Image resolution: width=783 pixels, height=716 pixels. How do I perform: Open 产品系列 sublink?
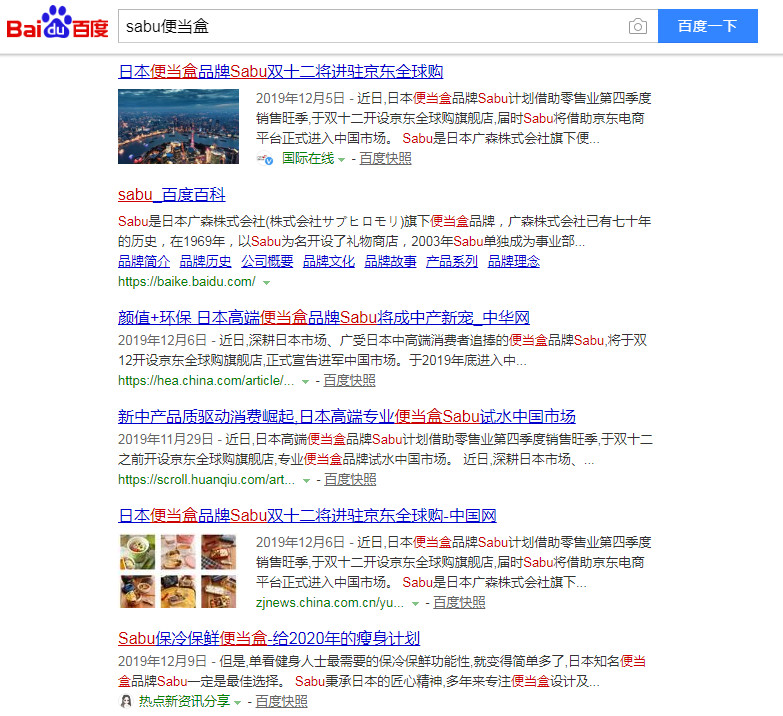452,261
